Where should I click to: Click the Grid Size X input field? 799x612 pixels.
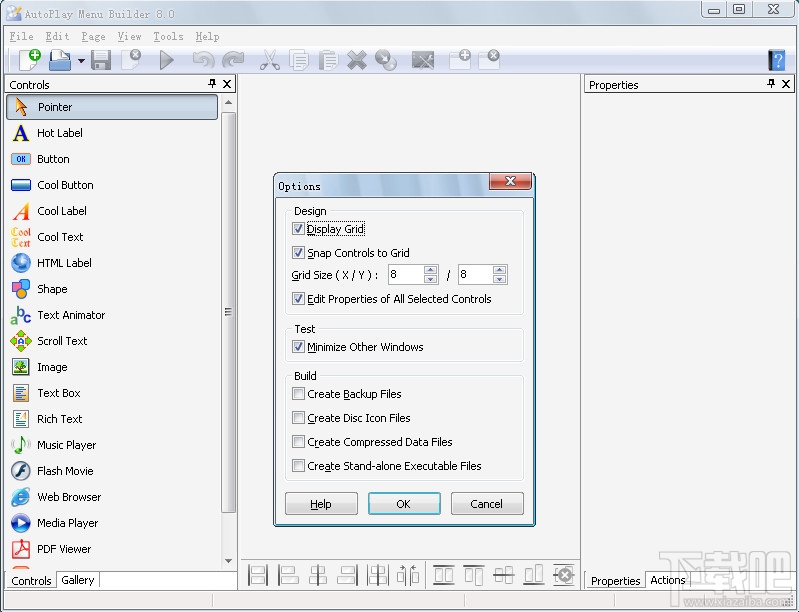(x=406, y=274)
